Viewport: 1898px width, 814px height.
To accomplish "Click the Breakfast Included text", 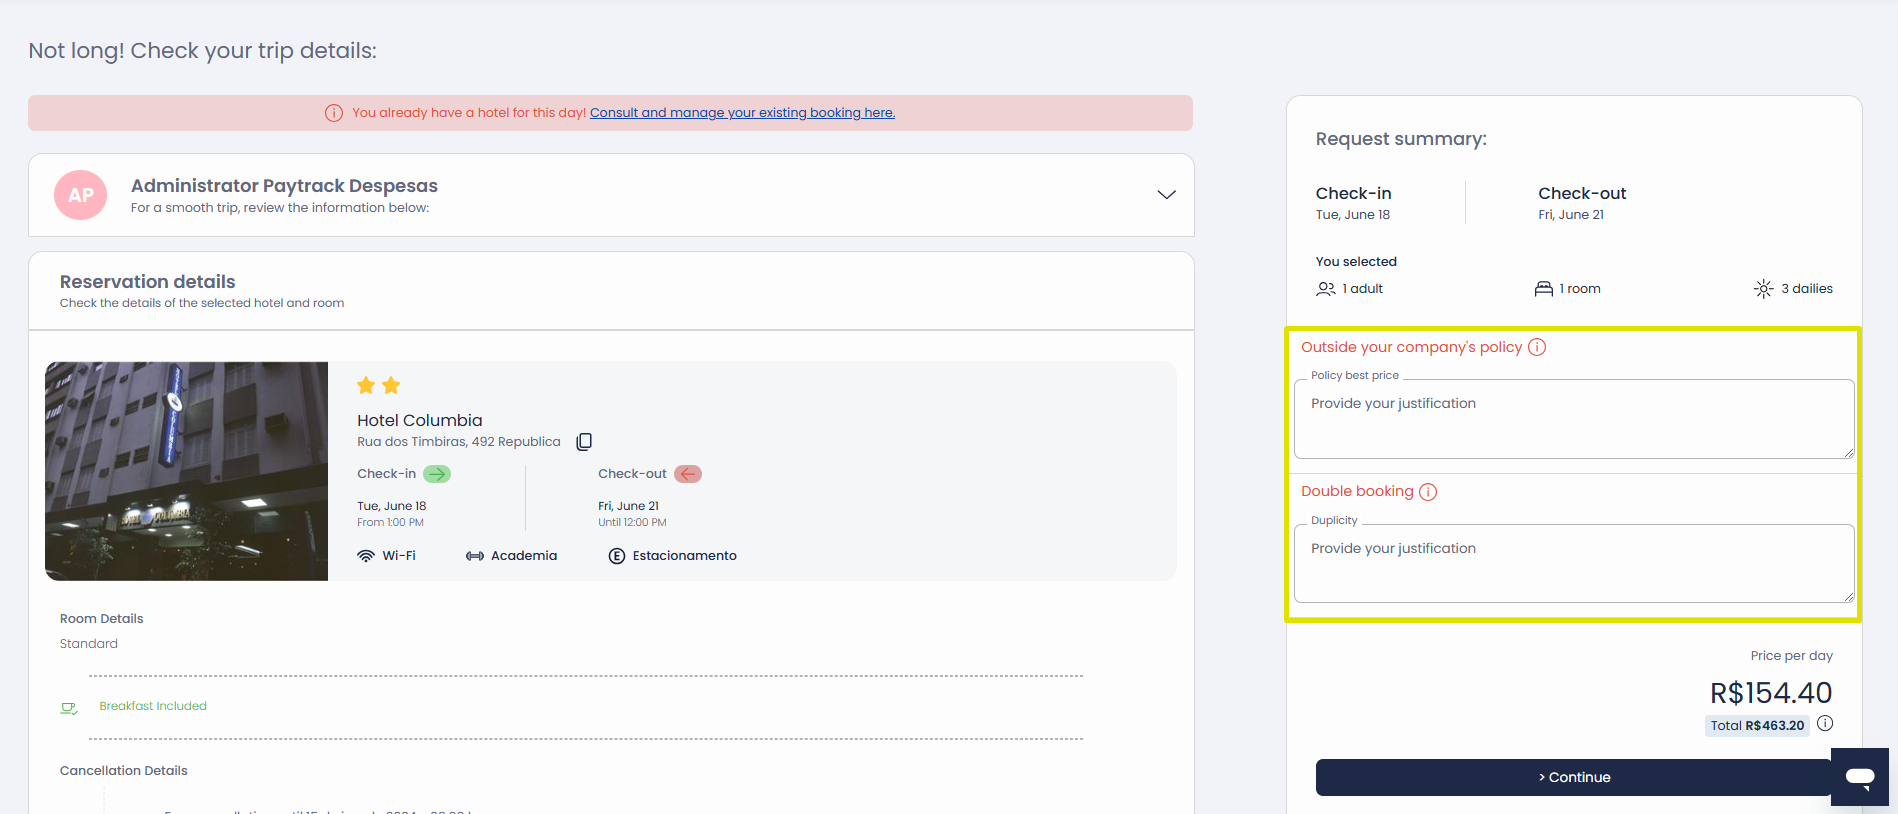I will click(153, 706).
